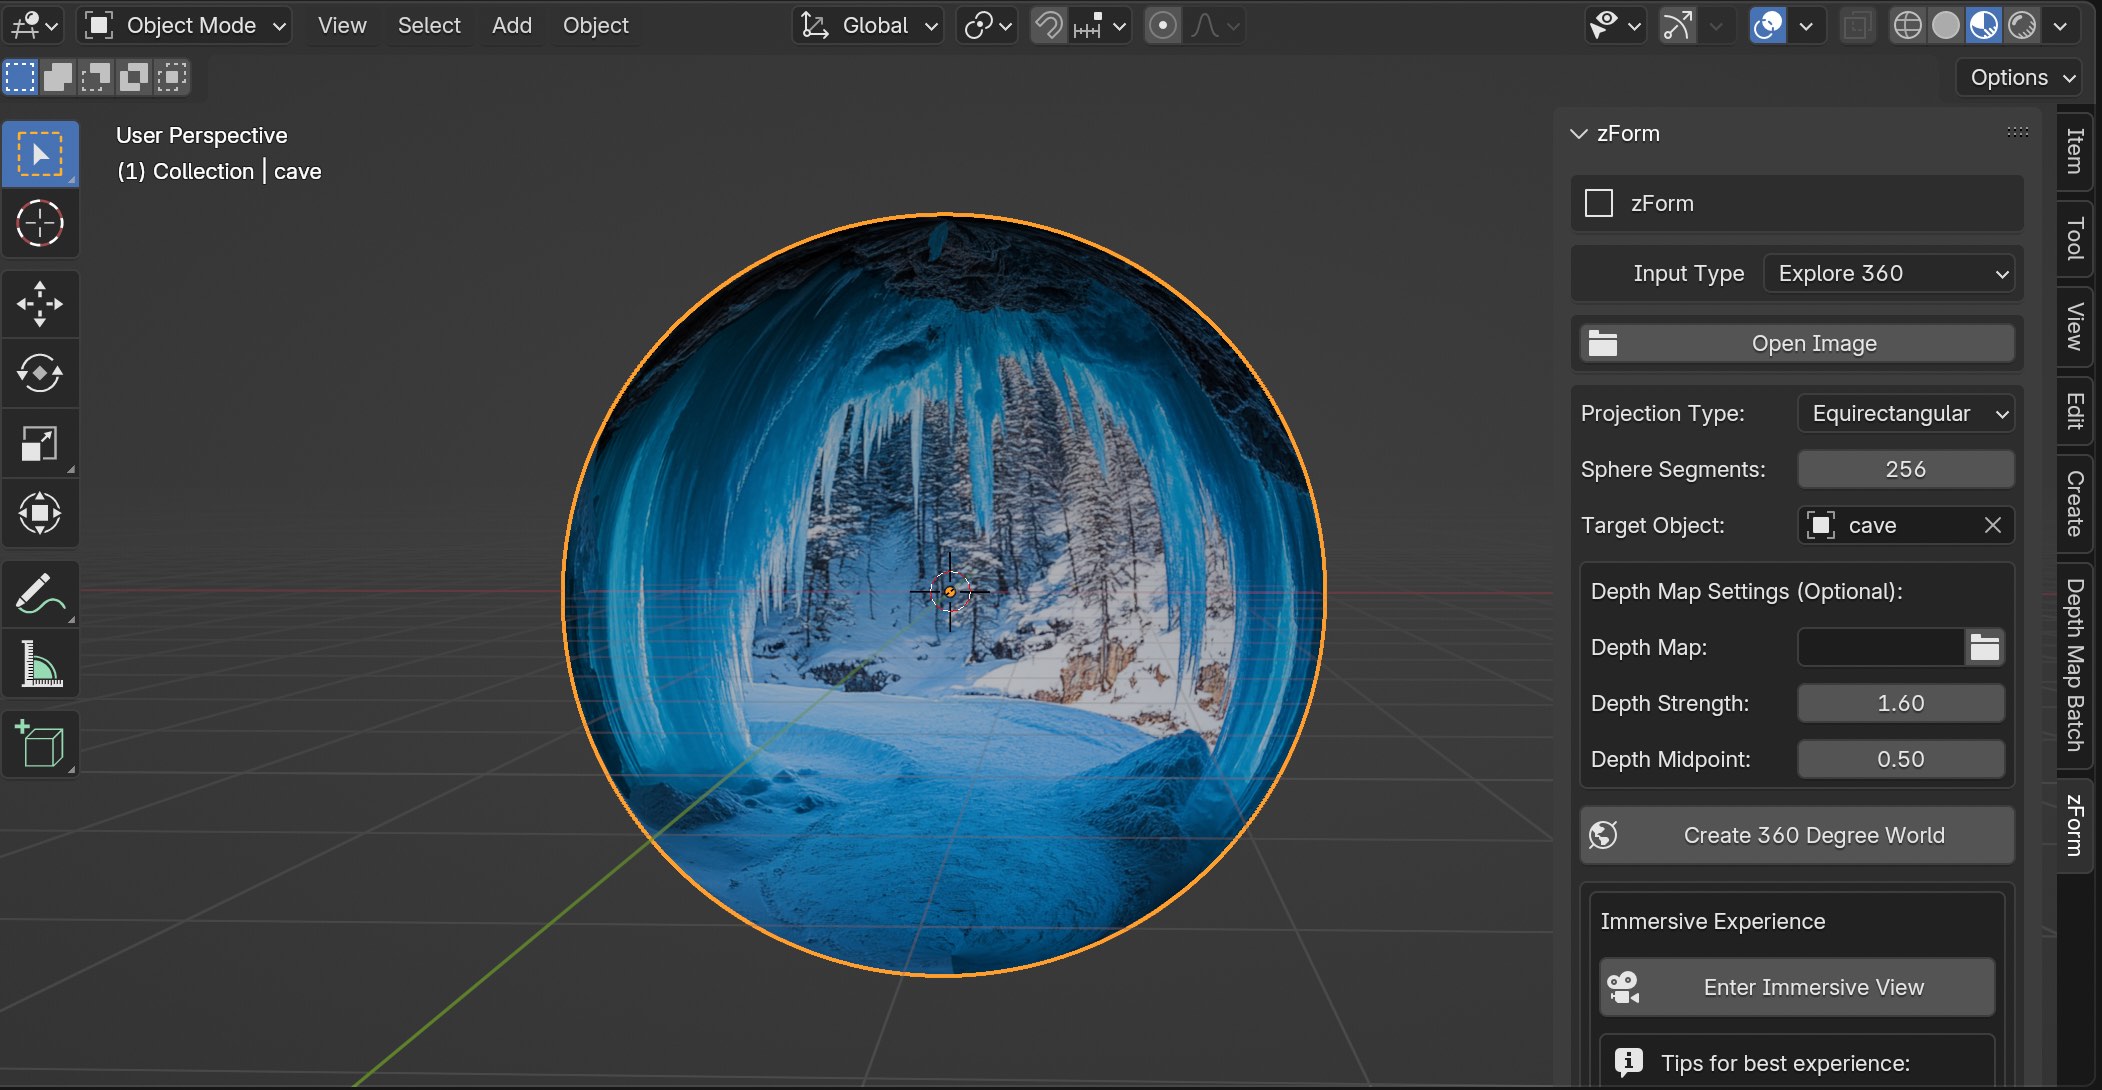Screen dimensions: 2102x1090
Task: Open the Depth Map Batch sidebar tab
Action: 2075,665
